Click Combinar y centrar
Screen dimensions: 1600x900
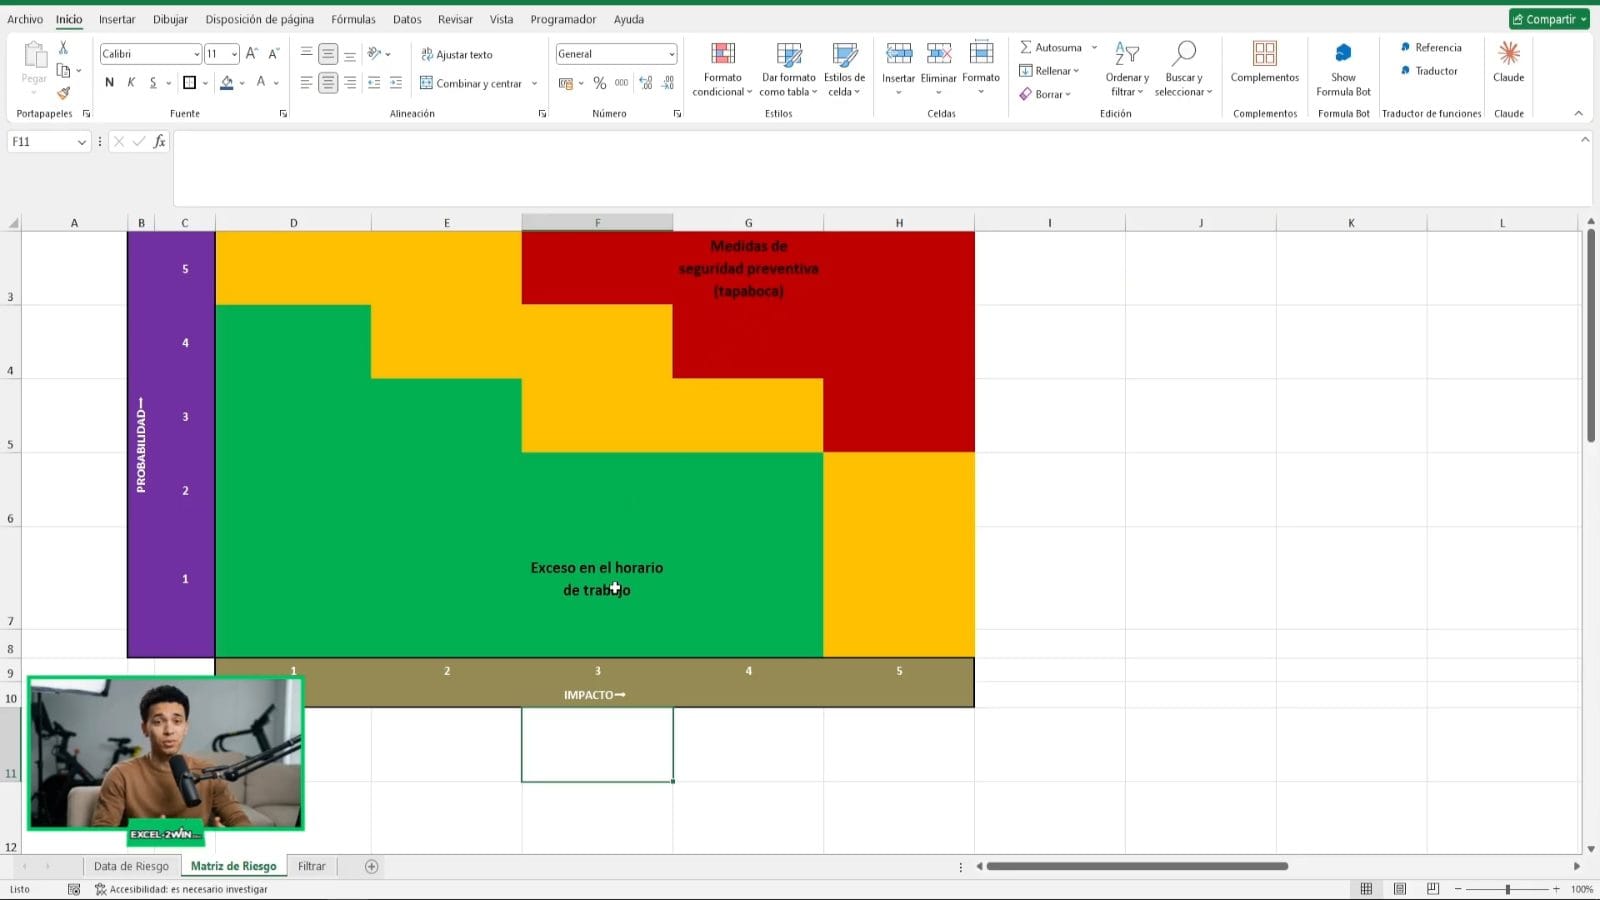tap(471, 83)
